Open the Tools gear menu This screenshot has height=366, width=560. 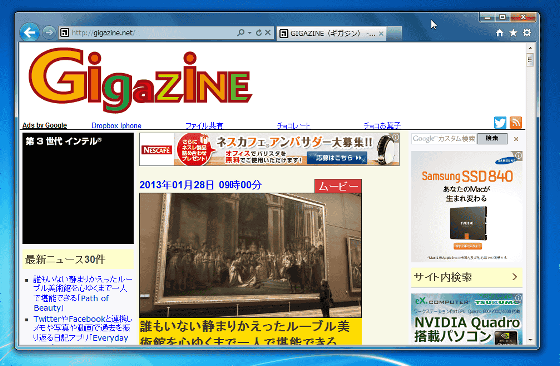tap(526, 33)
